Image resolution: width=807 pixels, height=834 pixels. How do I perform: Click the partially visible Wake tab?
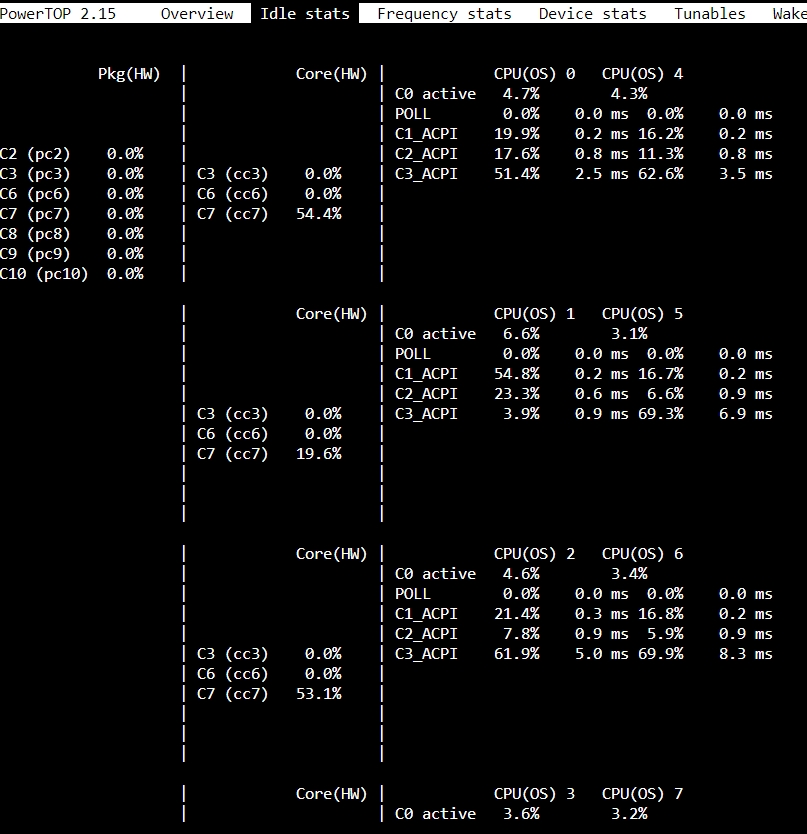pos(788,14)
